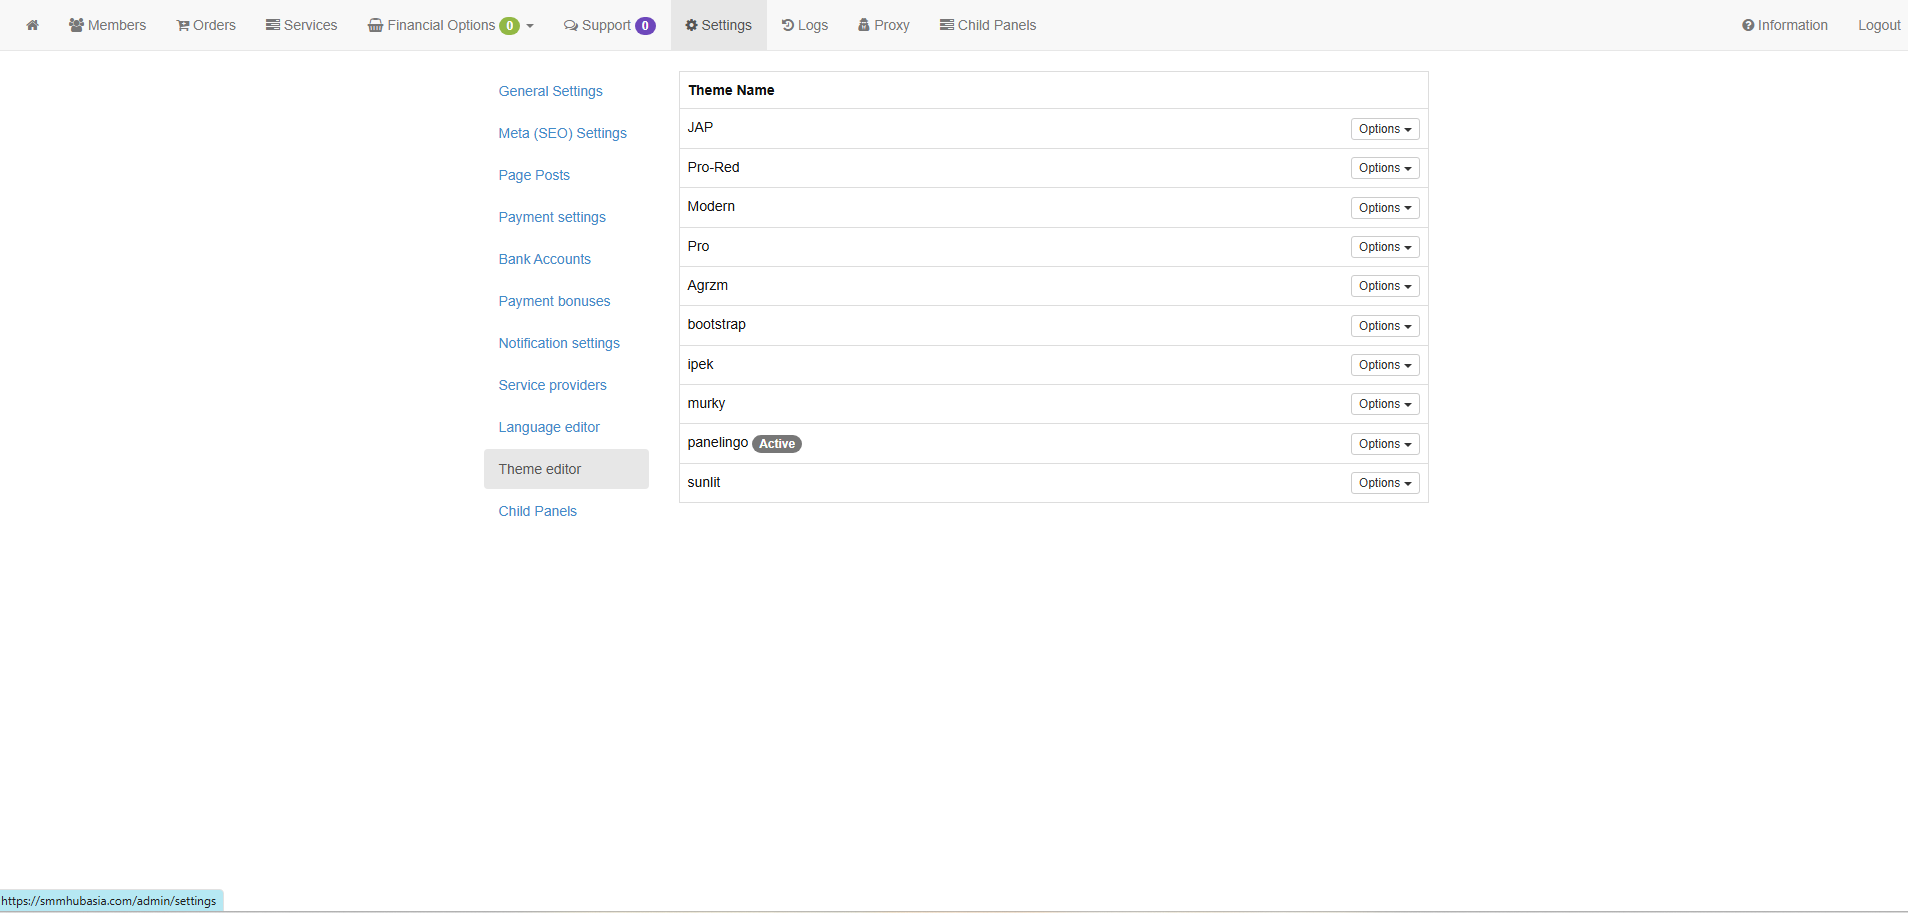
Task: Expand Options for sunlit theme
Action: [1384, 483]
